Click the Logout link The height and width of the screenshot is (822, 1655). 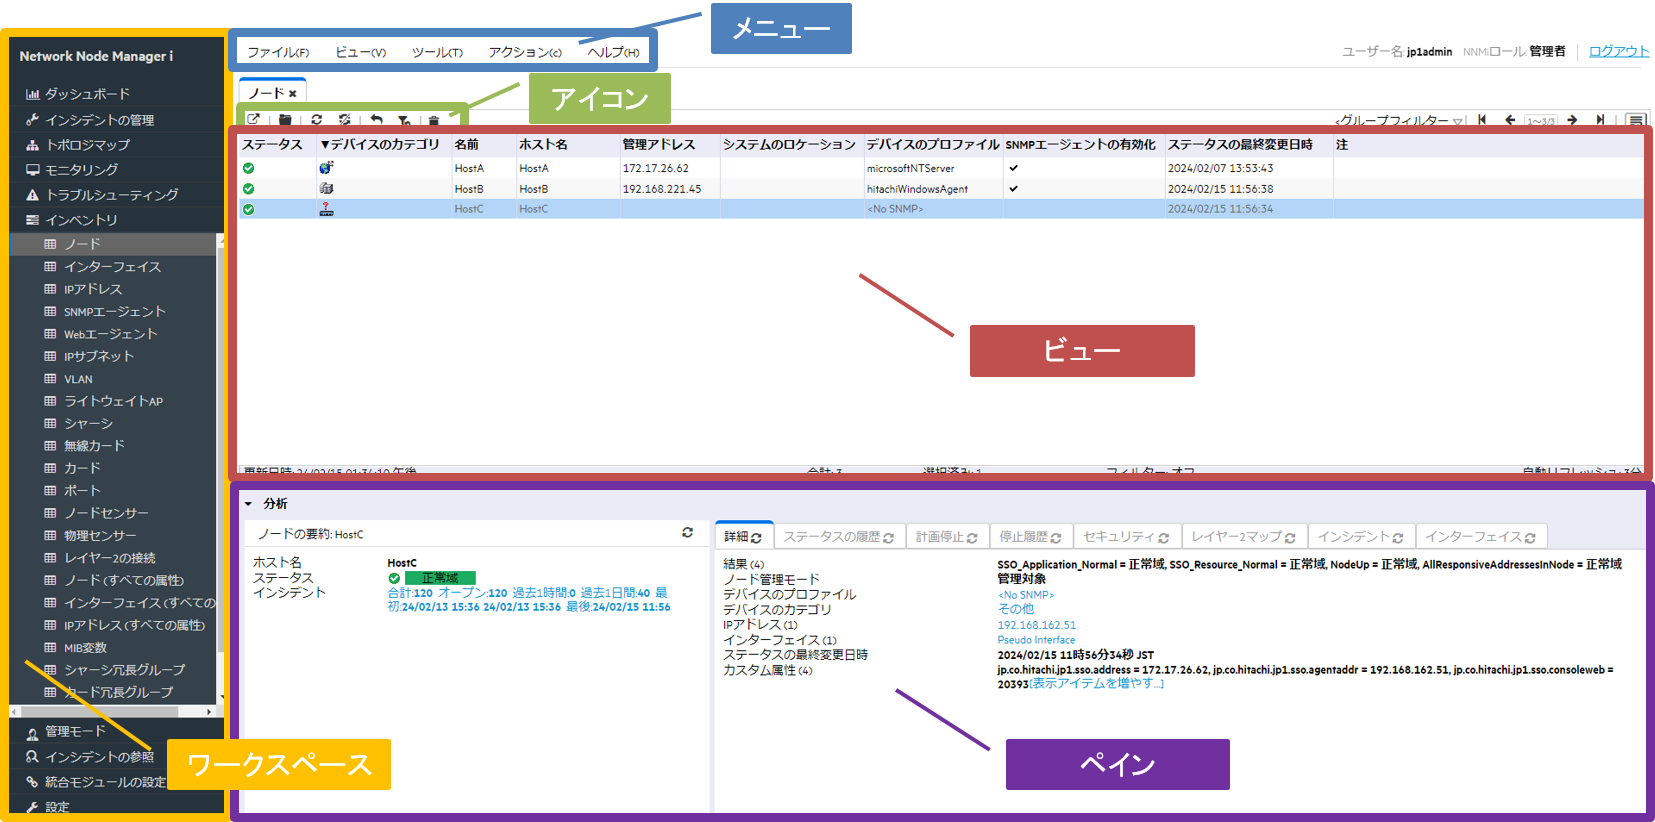click(1618, 51)
